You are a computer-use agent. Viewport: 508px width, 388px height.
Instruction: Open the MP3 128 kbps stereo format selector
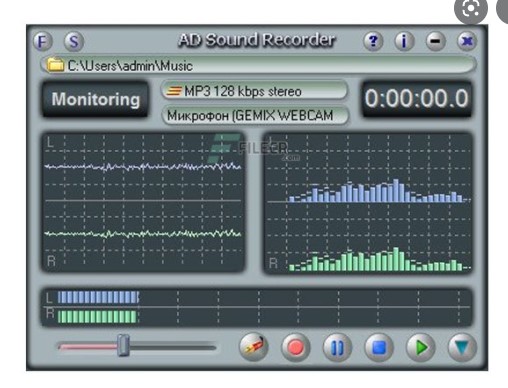pos(255,91)
